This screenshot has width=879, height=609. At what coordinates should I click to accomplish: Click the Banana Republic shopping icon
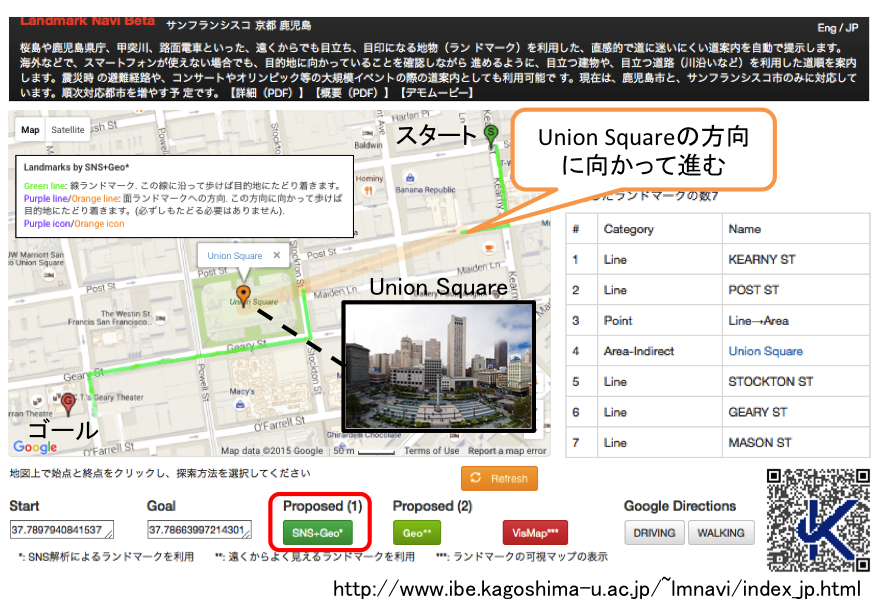point(410,178)
